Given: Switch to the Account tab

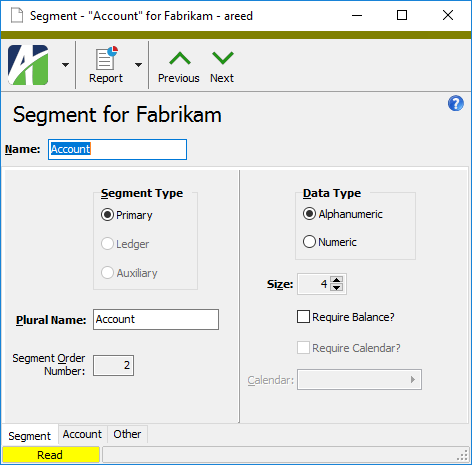Looking at the screenshot, I should (x=82, y=434).
